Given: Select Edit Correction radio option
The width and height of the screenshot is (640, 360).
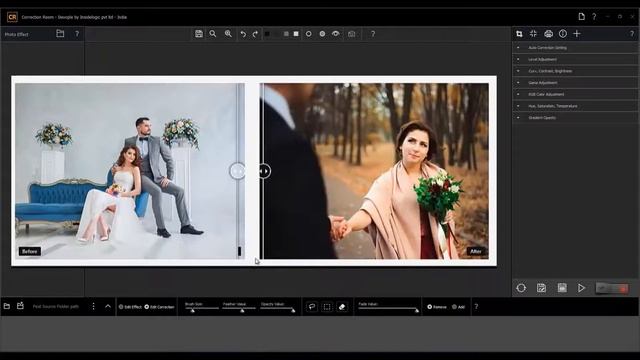Looking at the screenshot, I should [x=159, y=307].
